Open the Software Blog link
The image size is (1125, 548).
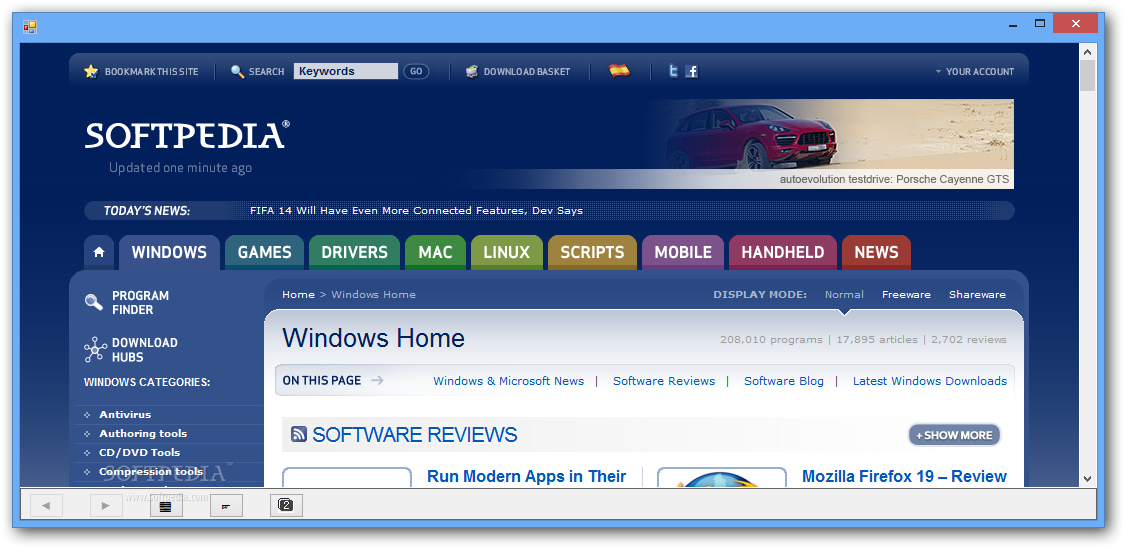(783, 381)
